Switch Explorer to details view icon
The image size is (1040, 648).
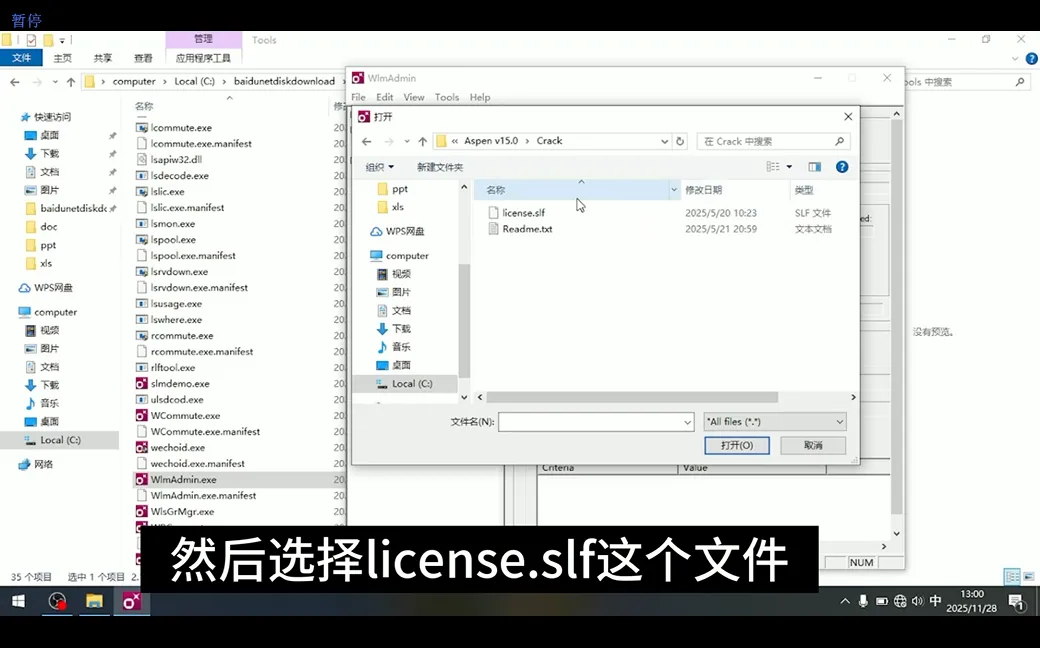pos(1012,576)
